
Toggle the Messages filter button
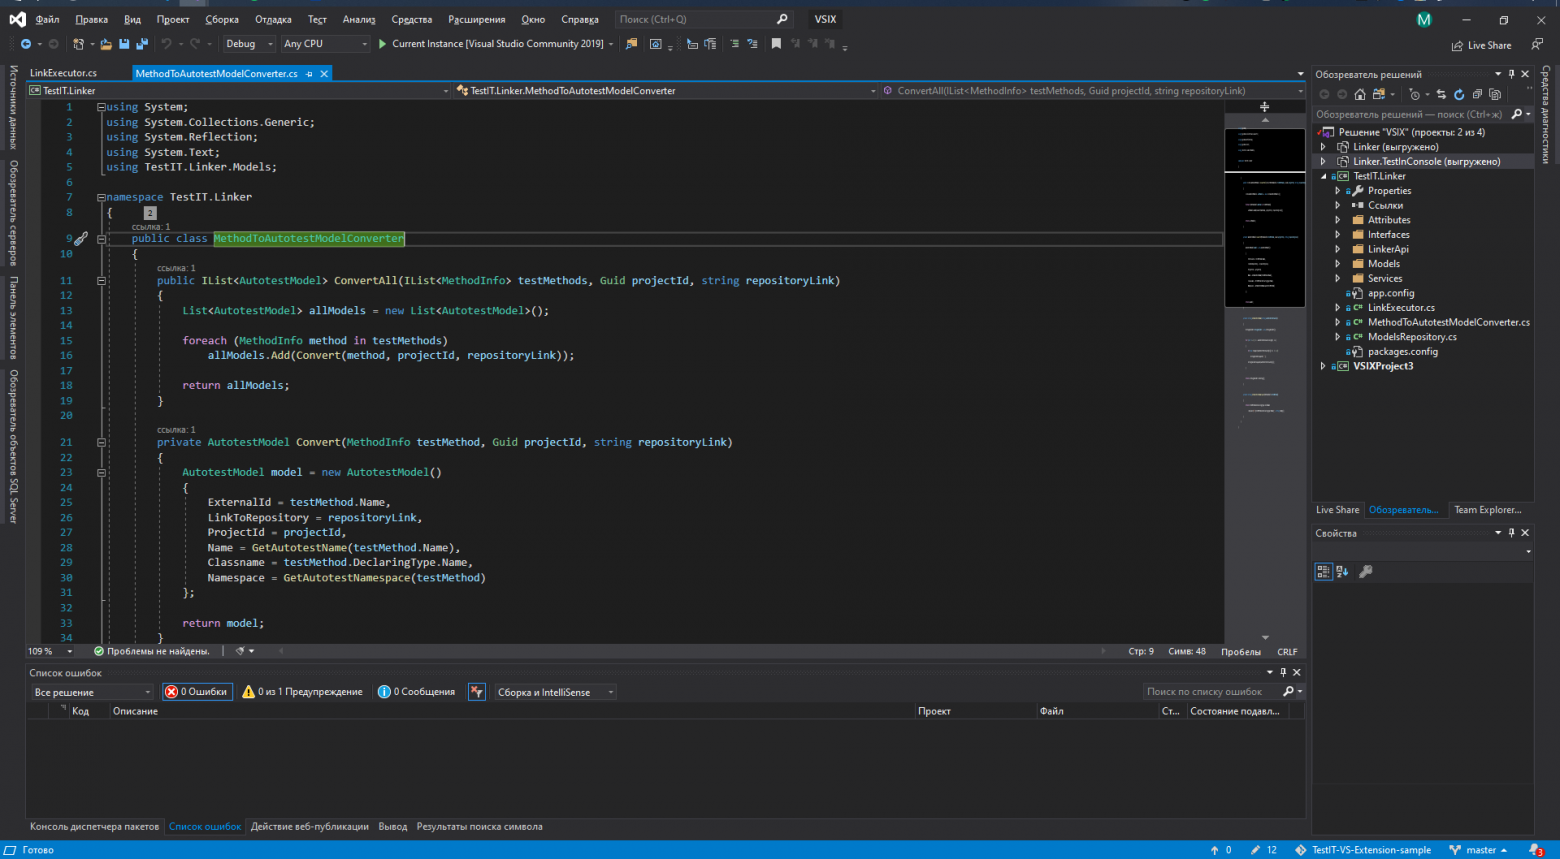(417, 692)
